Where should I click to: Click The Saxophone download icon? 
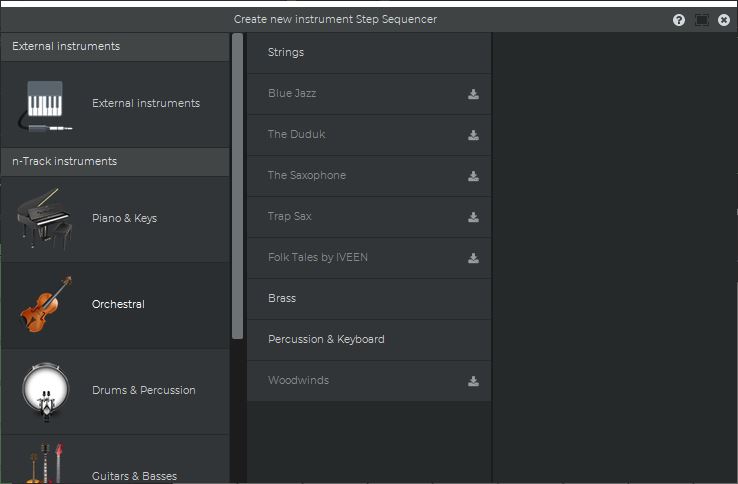click(473, 176)
